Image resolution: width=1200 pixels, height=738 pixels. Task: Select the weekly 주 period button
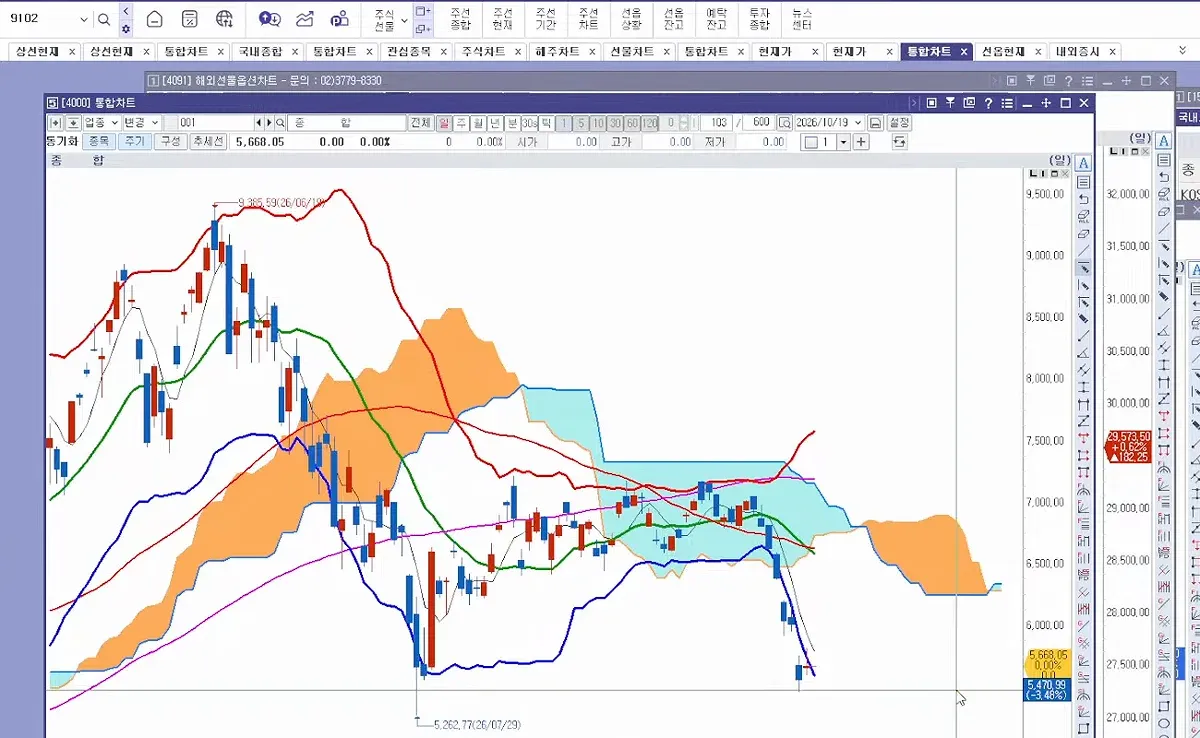461,123
